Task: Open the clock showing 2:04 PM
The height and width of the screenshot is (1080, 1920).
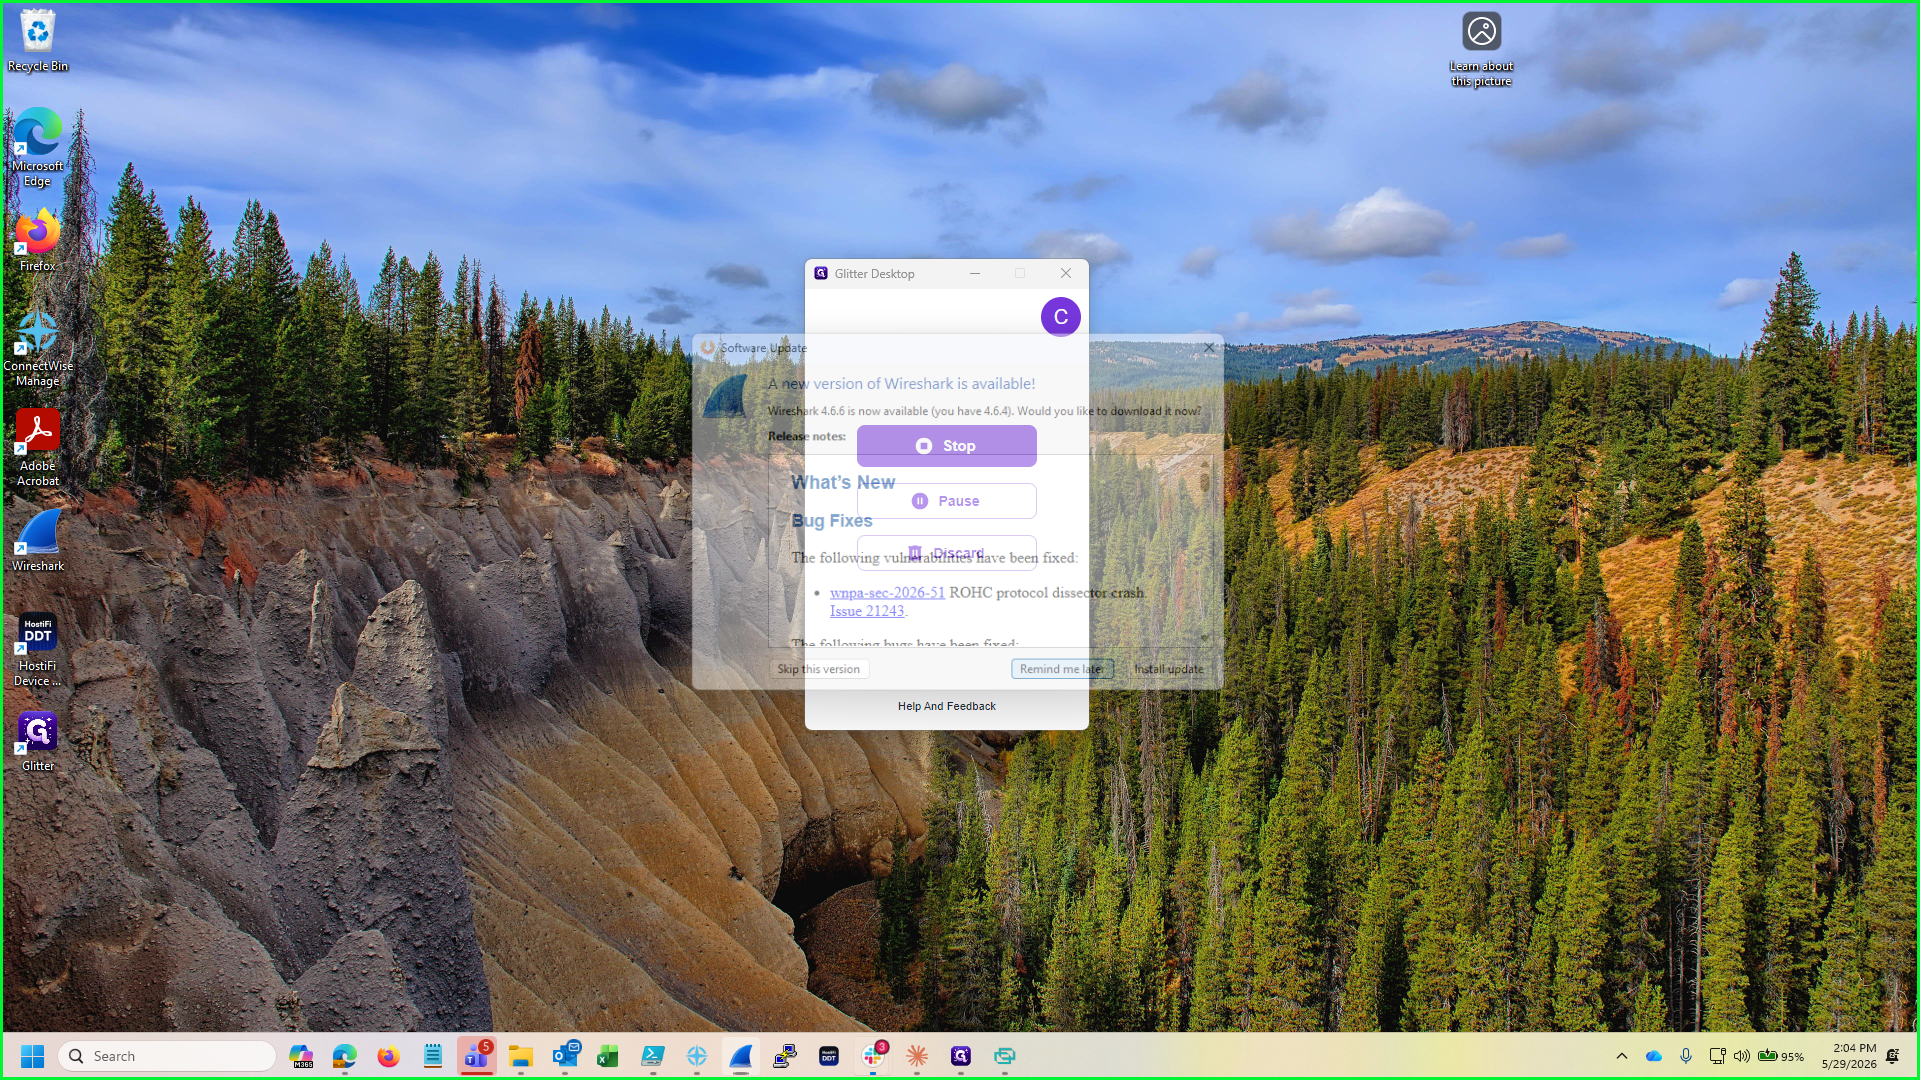Action: [x=1849, y=1056]
